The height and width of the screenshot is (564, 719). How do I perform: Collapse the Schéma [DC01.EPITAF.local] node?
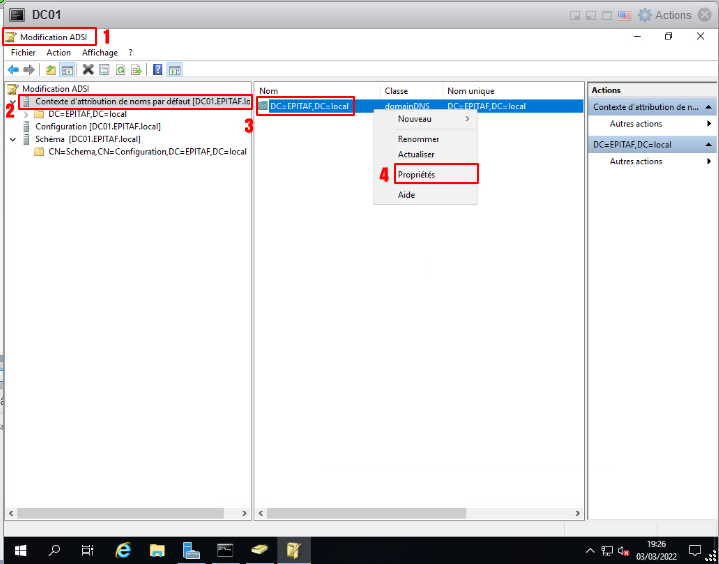pyautogui.click(x=12, y=139)
